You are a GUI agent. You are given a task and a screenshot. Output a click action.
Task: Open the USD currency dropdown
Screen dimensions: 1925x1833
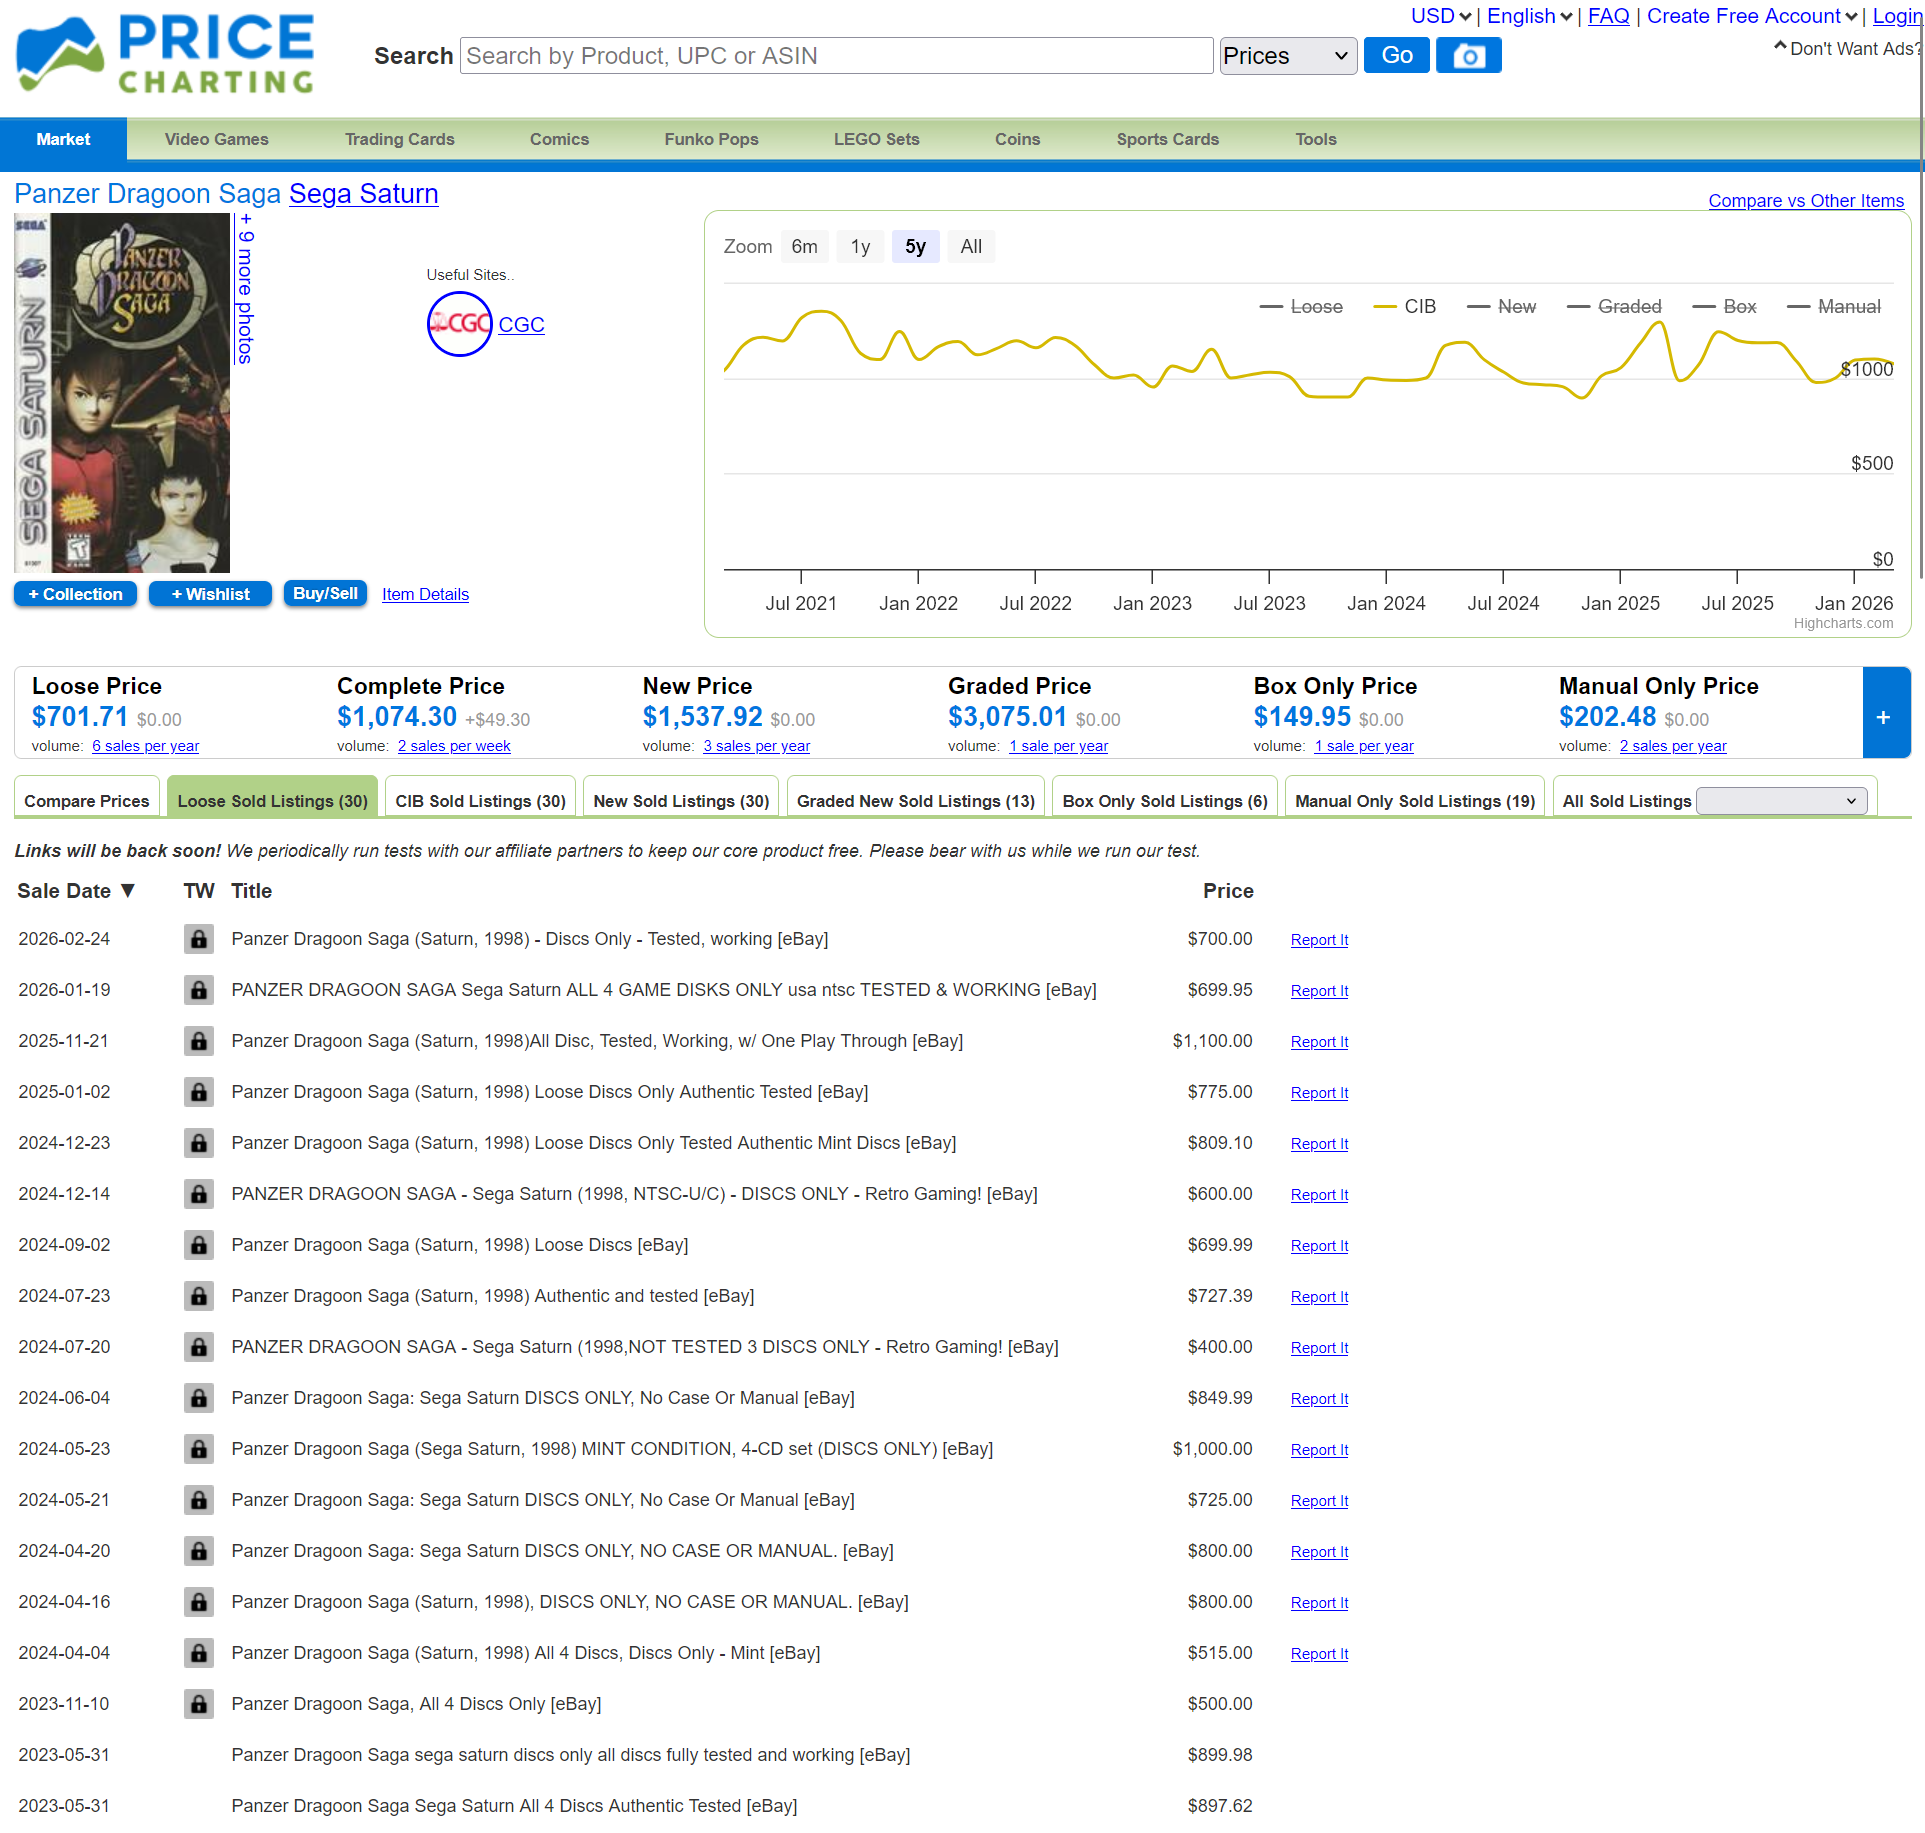[x=1441, y=16]
